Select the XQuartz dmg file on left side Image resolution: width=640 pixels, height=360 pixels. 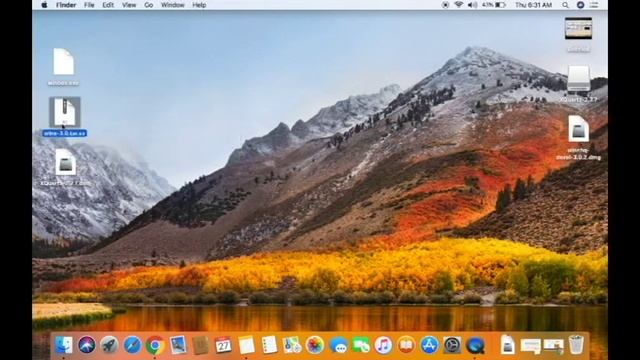point(65,162)
